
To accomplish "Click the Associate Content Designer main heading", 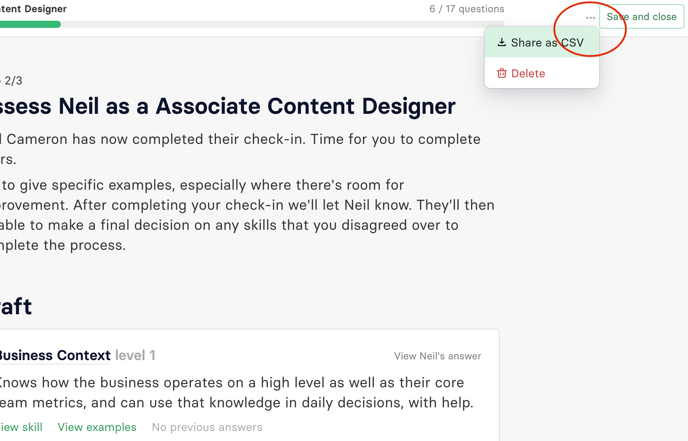I will click(x=228, y=106).
